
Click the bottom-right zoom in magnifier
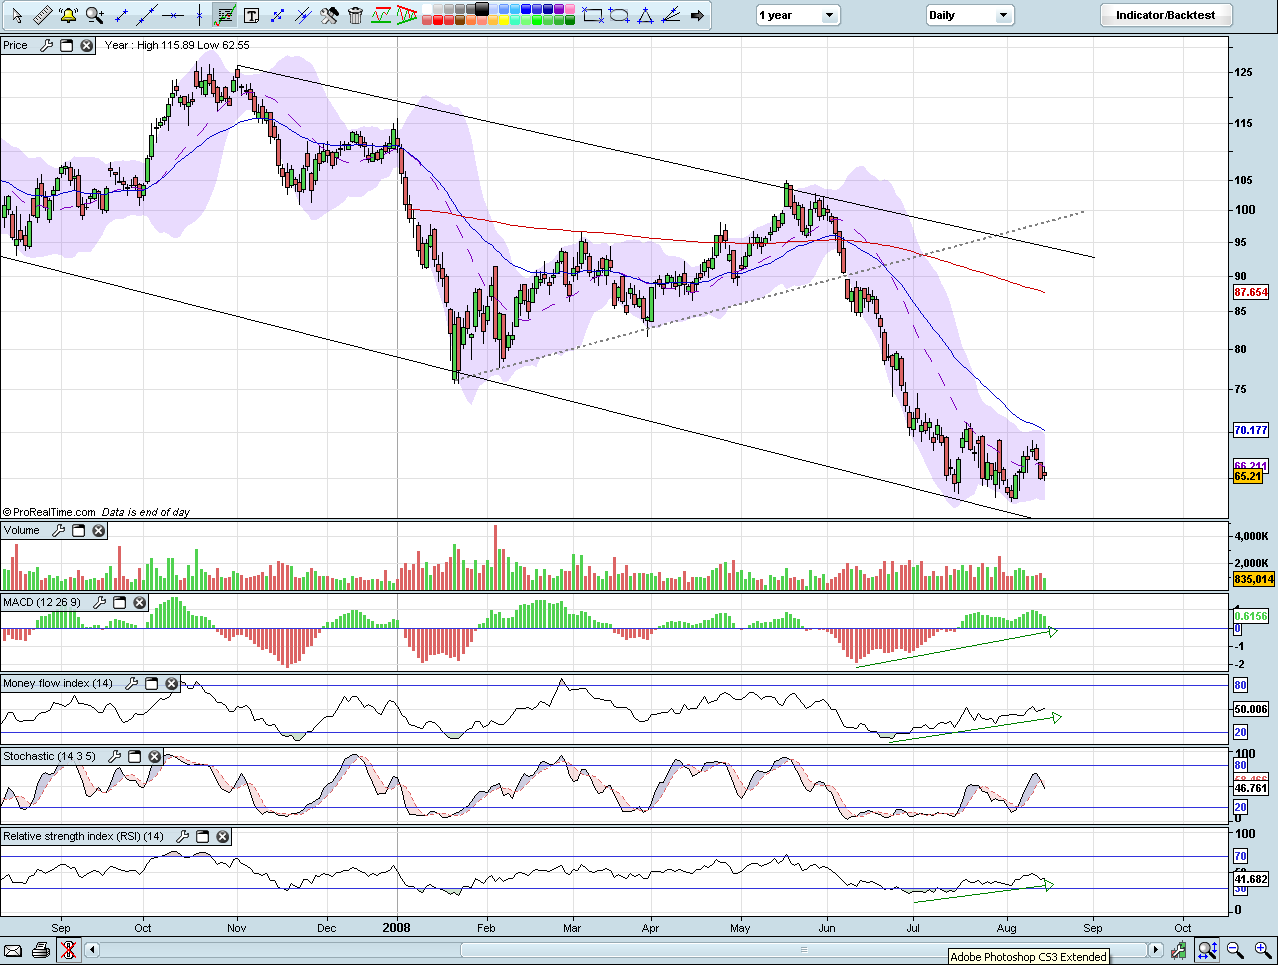(x=1263, y=950)
